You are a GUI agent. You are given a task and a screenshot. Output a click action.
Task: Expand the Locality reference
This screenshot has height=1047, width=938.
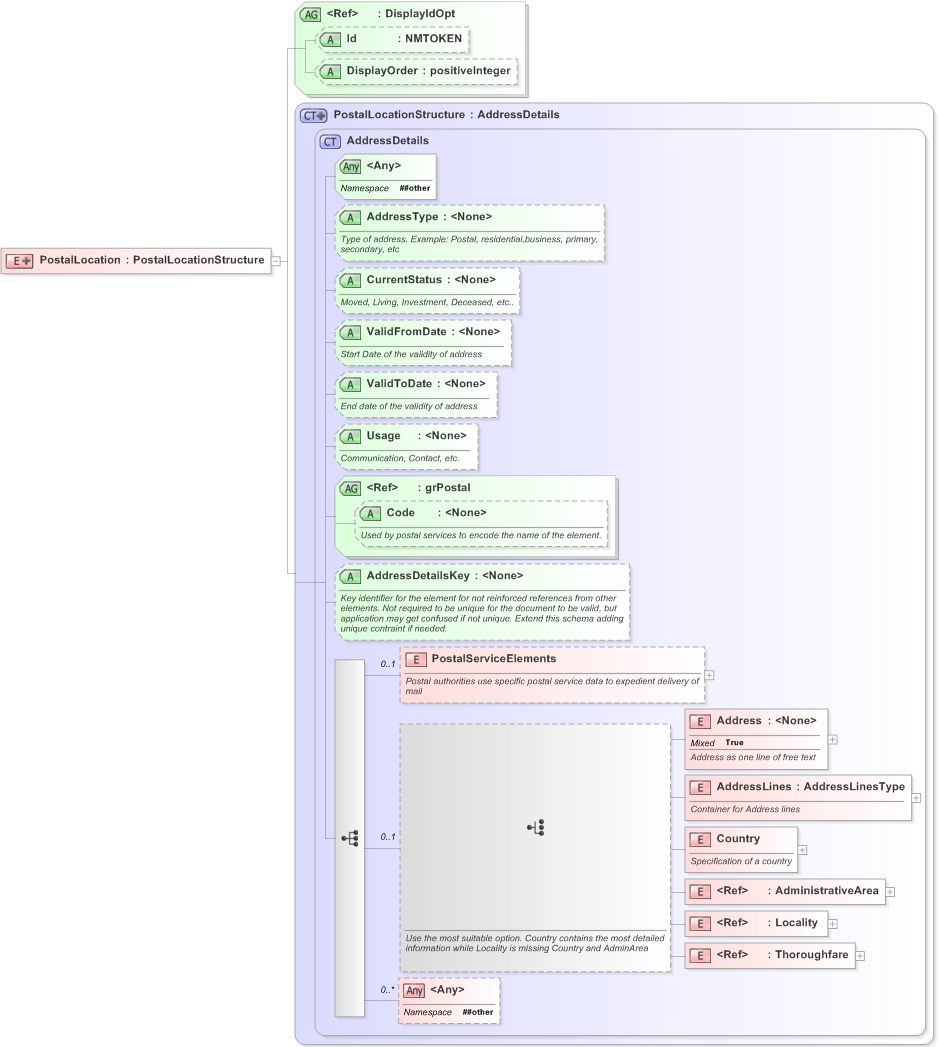pyautogui.click(x=834, y=924)
